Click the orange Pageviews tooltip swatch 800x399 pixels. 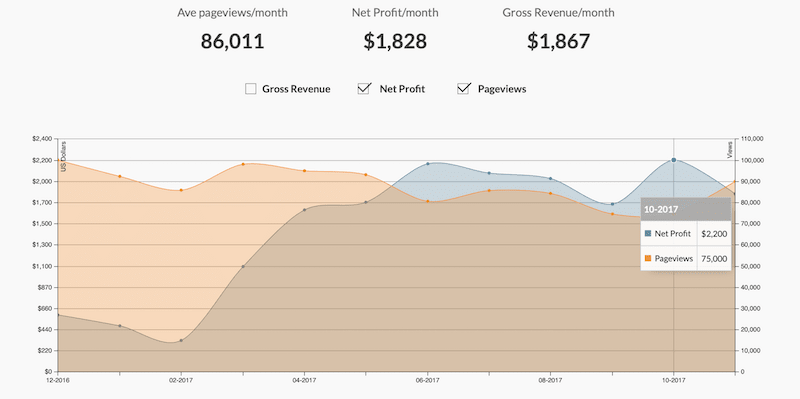pos(648,258)
